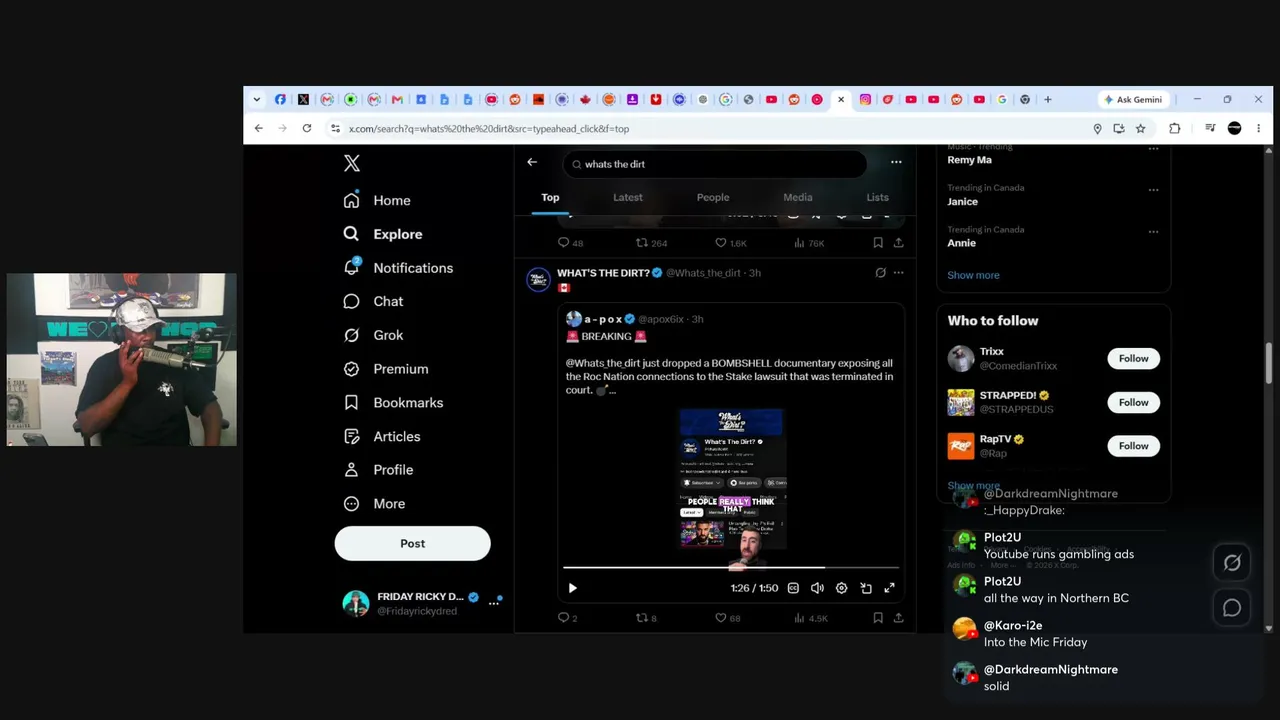1280x720 pixels.
Task: Open the @Whats_the_dirt handle link
Action: 703,273
